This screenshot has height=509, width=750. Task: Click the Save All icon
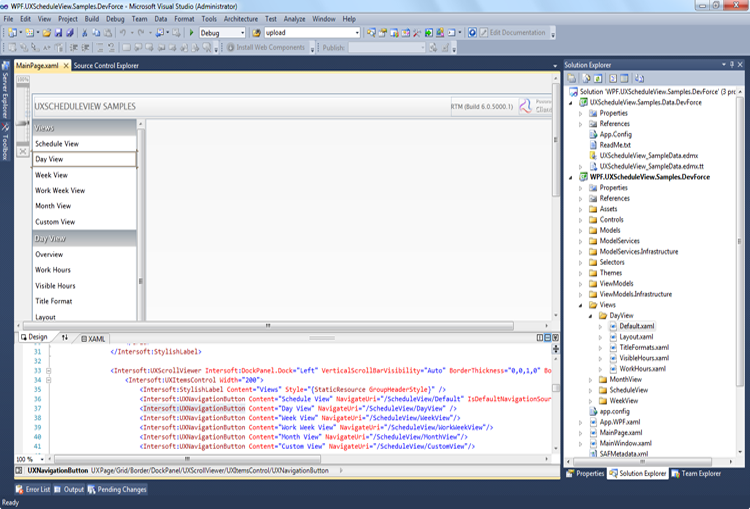coord(70,33)
